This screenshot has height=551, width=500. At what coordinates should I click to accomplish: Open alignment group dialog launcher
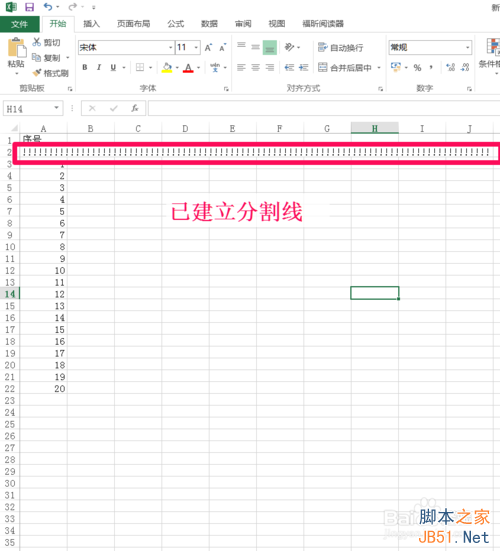pyautogui.click(x=381, y=89)
